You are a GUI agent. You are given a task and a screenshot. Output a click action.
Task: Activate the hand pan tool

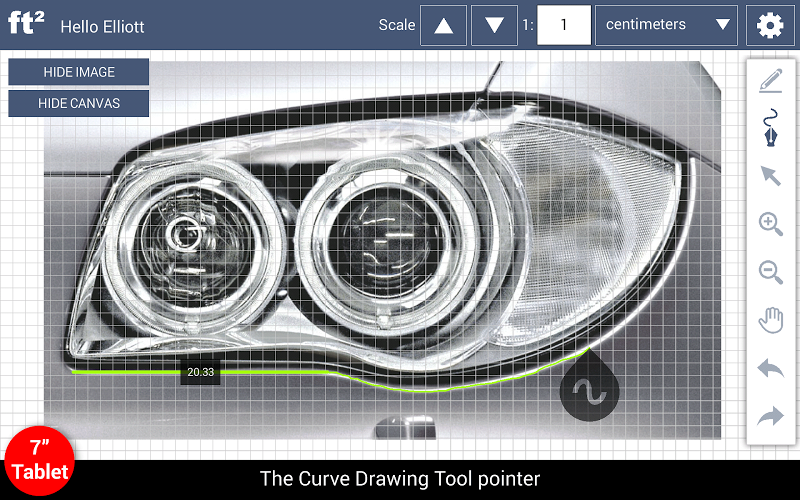770,320
